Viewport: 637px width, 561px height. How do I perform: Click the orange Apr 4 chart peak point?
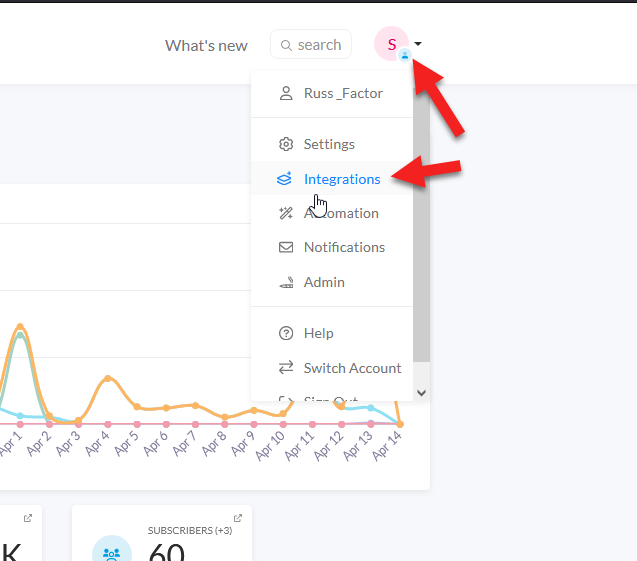click(108, 378)
